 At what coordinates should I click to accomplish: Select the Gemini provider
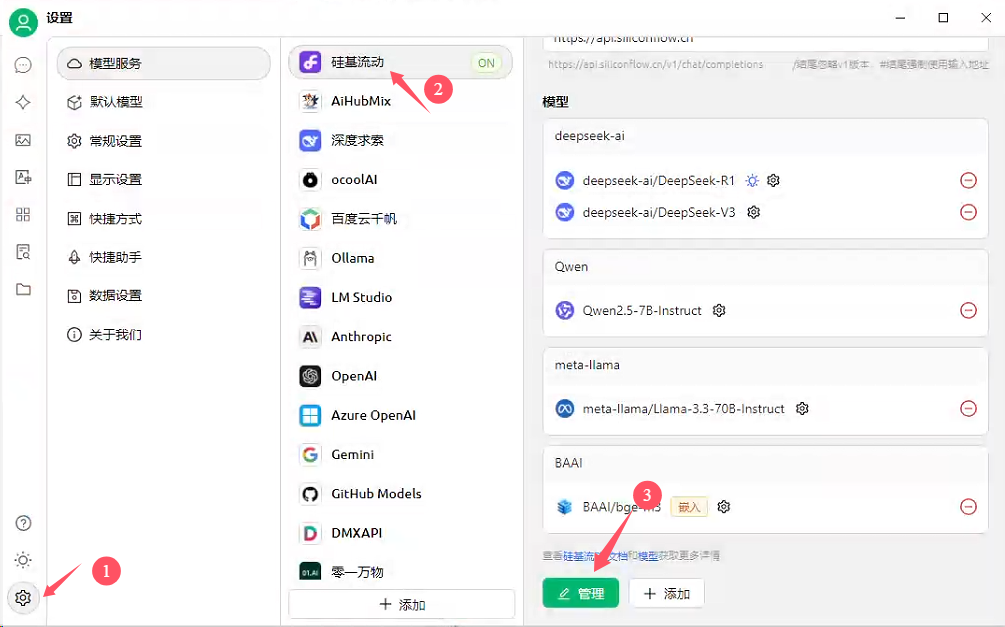(x=401, y=455)
